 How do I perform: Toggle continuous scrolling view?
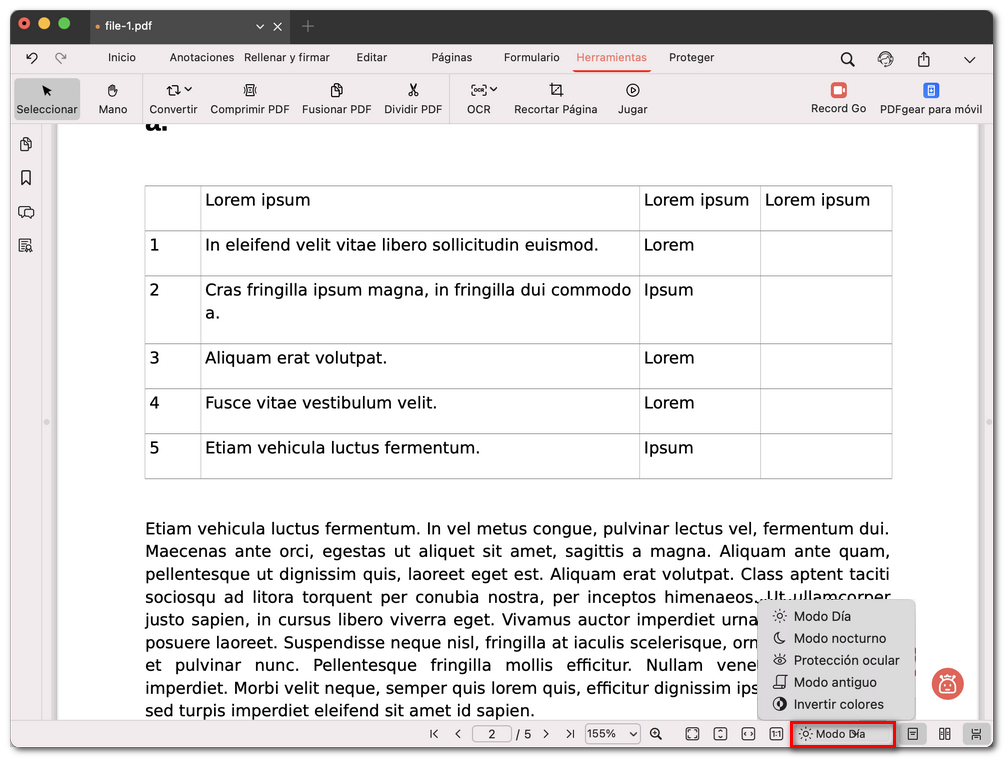[975, 734]
